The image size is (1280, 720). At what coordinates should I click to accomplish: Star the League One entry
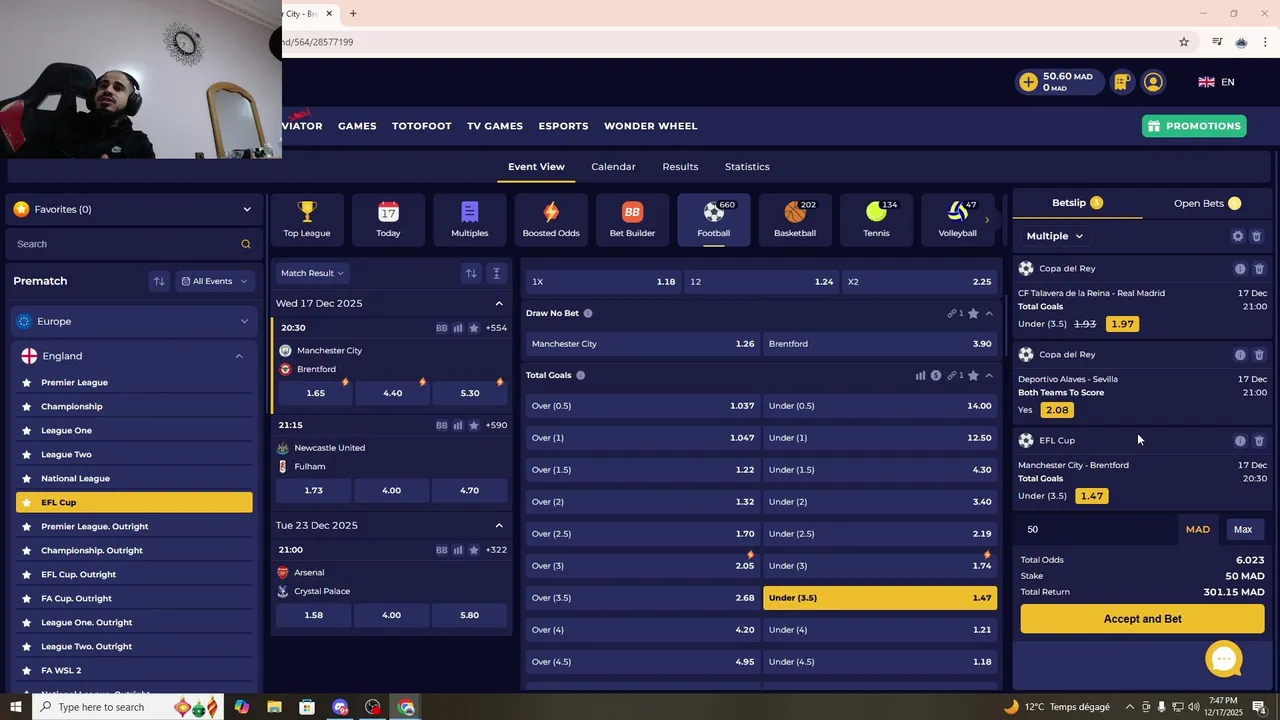[25, 430]
